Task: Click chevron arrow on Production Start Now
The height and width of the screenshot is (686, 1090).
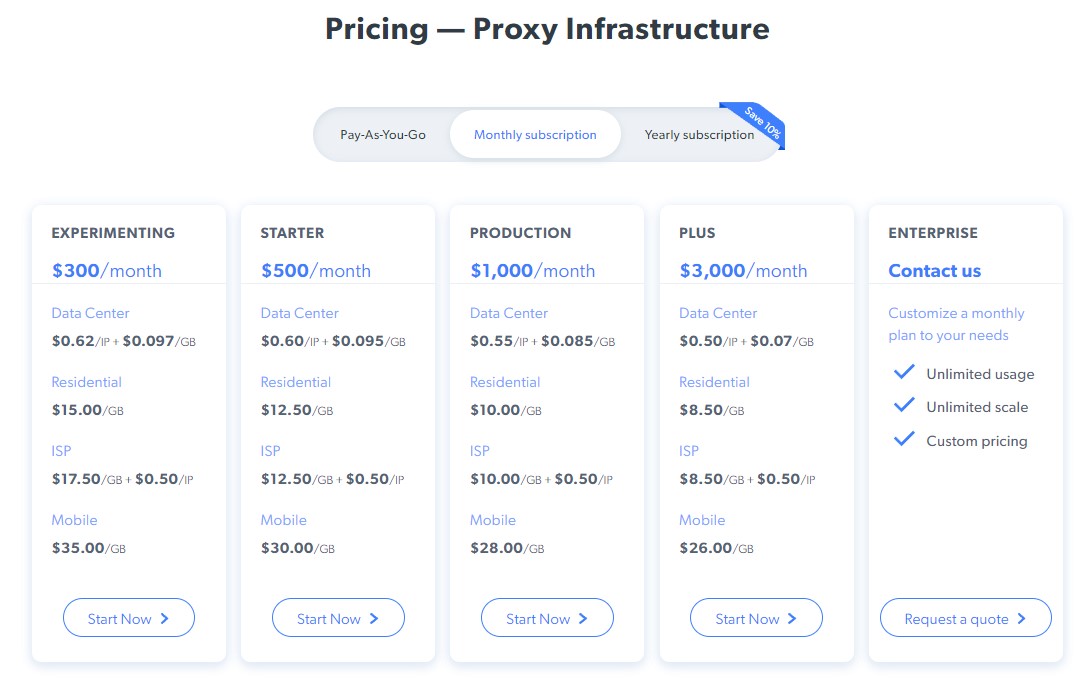Action: tap(583, 619)
